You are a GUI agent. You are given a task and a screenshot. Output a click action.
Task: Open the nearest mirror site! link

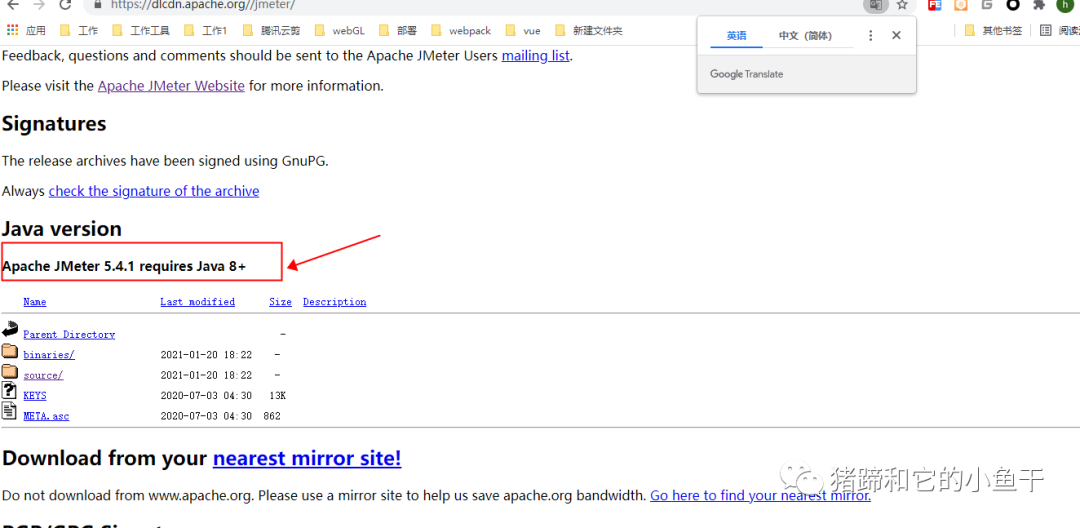(x=307, y=458)
